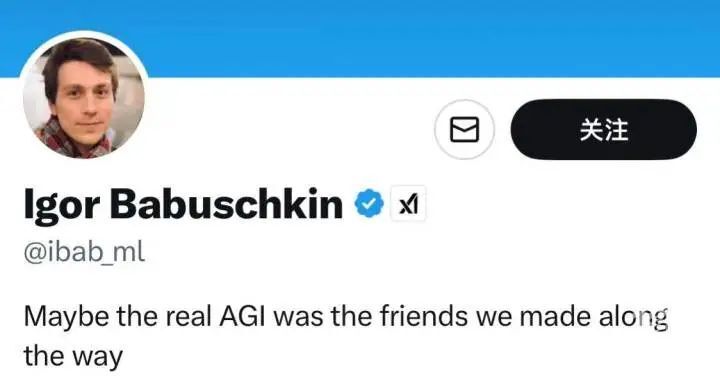The image size is (720, 384).
Task: Open the circular profile photo
Action: tap(84, 97)
